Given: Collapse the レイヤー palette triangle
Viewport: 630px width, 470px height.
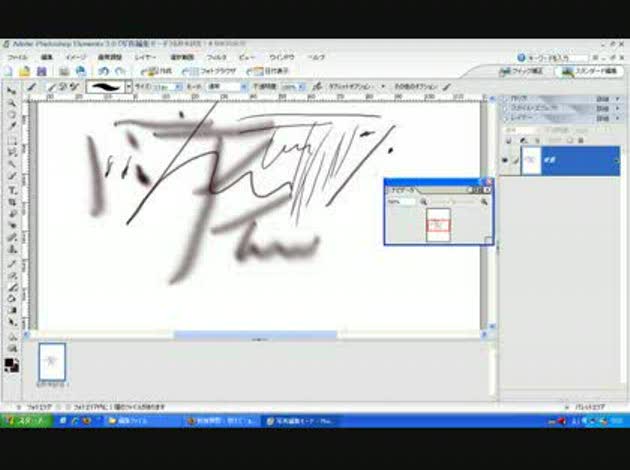Looking at the screenshot, I should pos(505,119).
